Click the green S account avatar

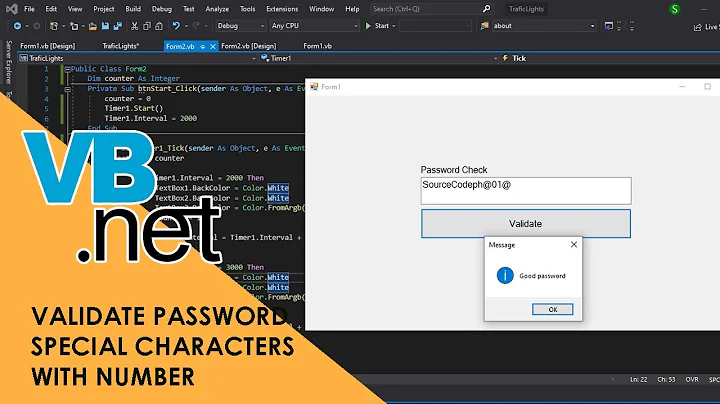675,9
